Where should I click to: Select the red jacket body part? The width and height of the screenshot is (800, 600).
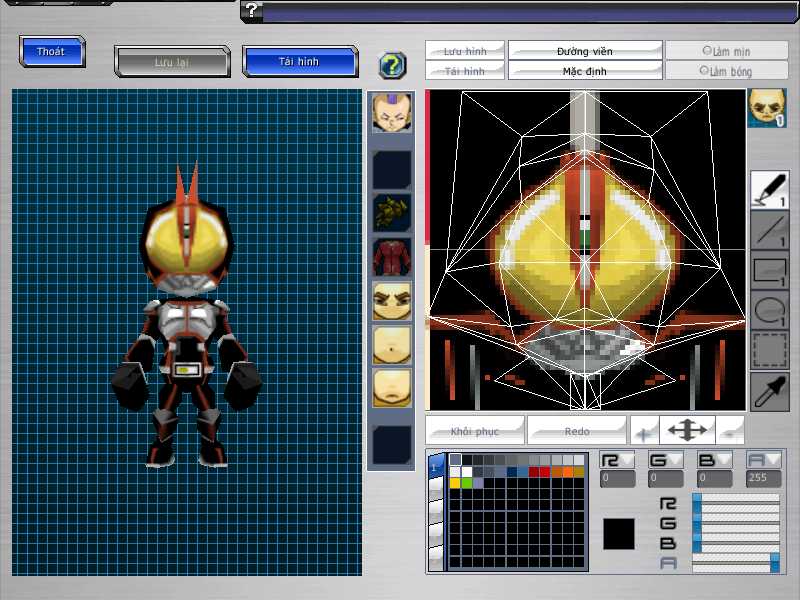(391, 257)
